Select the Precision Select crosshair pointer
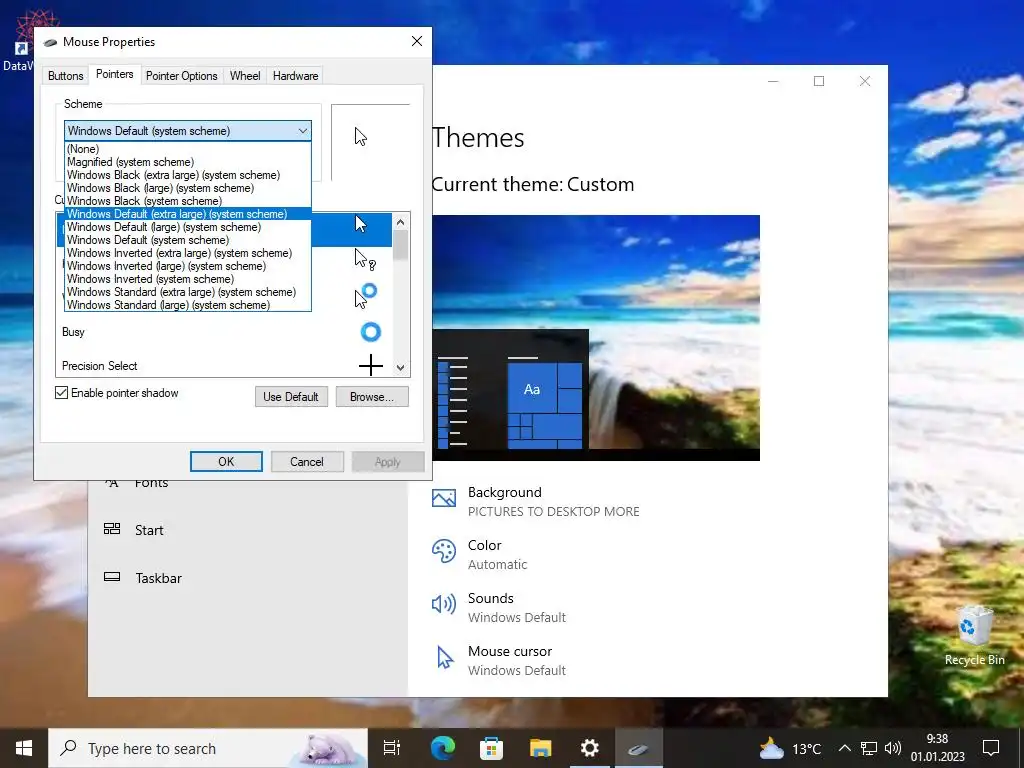This screenshot has height=768, width=1024. point(370,365)
